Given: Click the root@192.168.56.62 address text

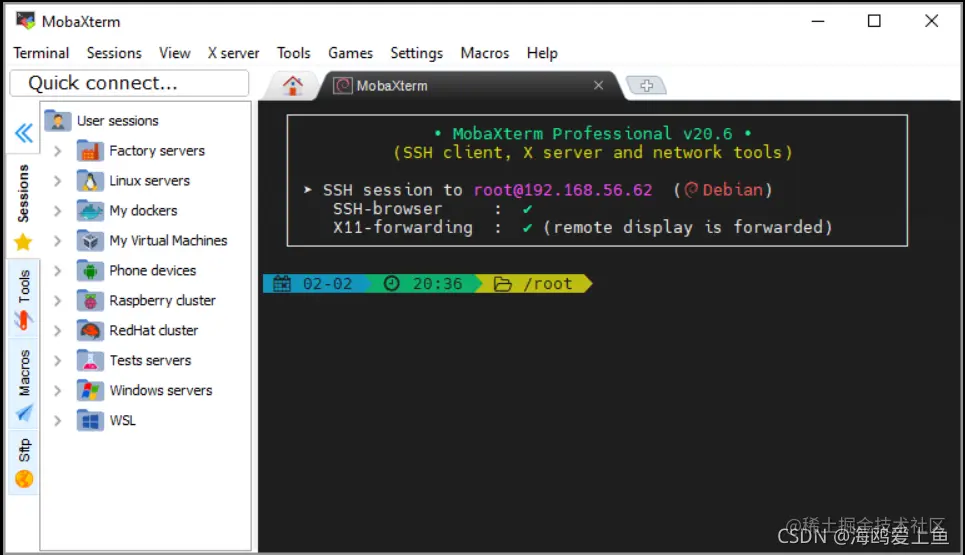Looking at the screenshot, I should (x=563, y=190).
